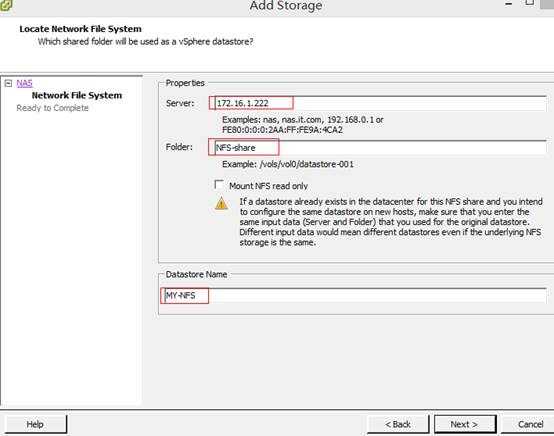Image resolution: width=554 pixels, height=436 pixels.
Task: Click the 'Server:' label
Action: pyautogui.click(x=180, y=103)
